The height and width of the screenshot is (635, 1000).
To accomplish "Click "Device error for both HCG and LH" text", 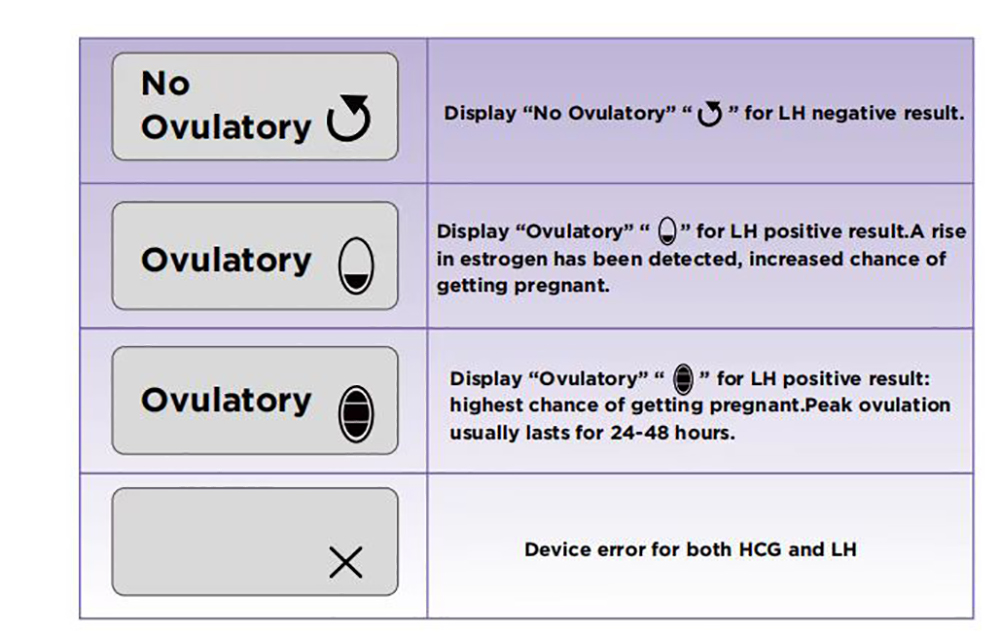I will click(690, 549).
